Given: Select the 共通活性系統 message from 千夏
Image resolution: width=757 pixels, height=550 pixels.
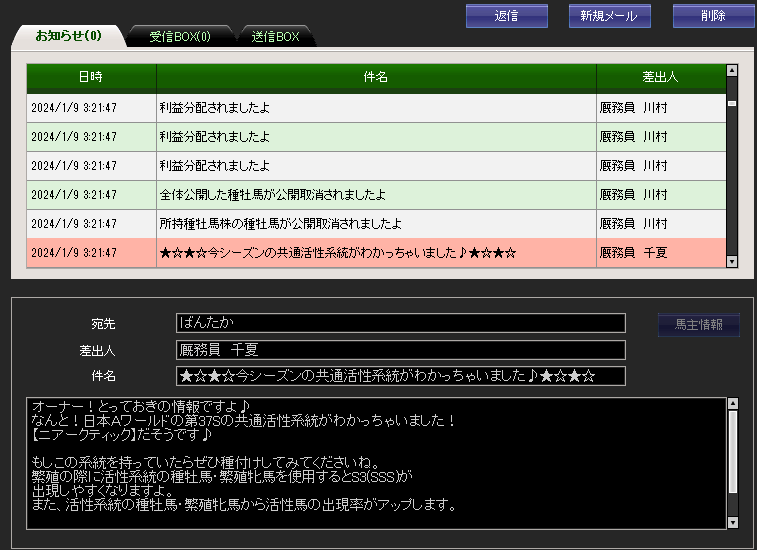Looking at the screenshot, I should [x=376, y=253].
